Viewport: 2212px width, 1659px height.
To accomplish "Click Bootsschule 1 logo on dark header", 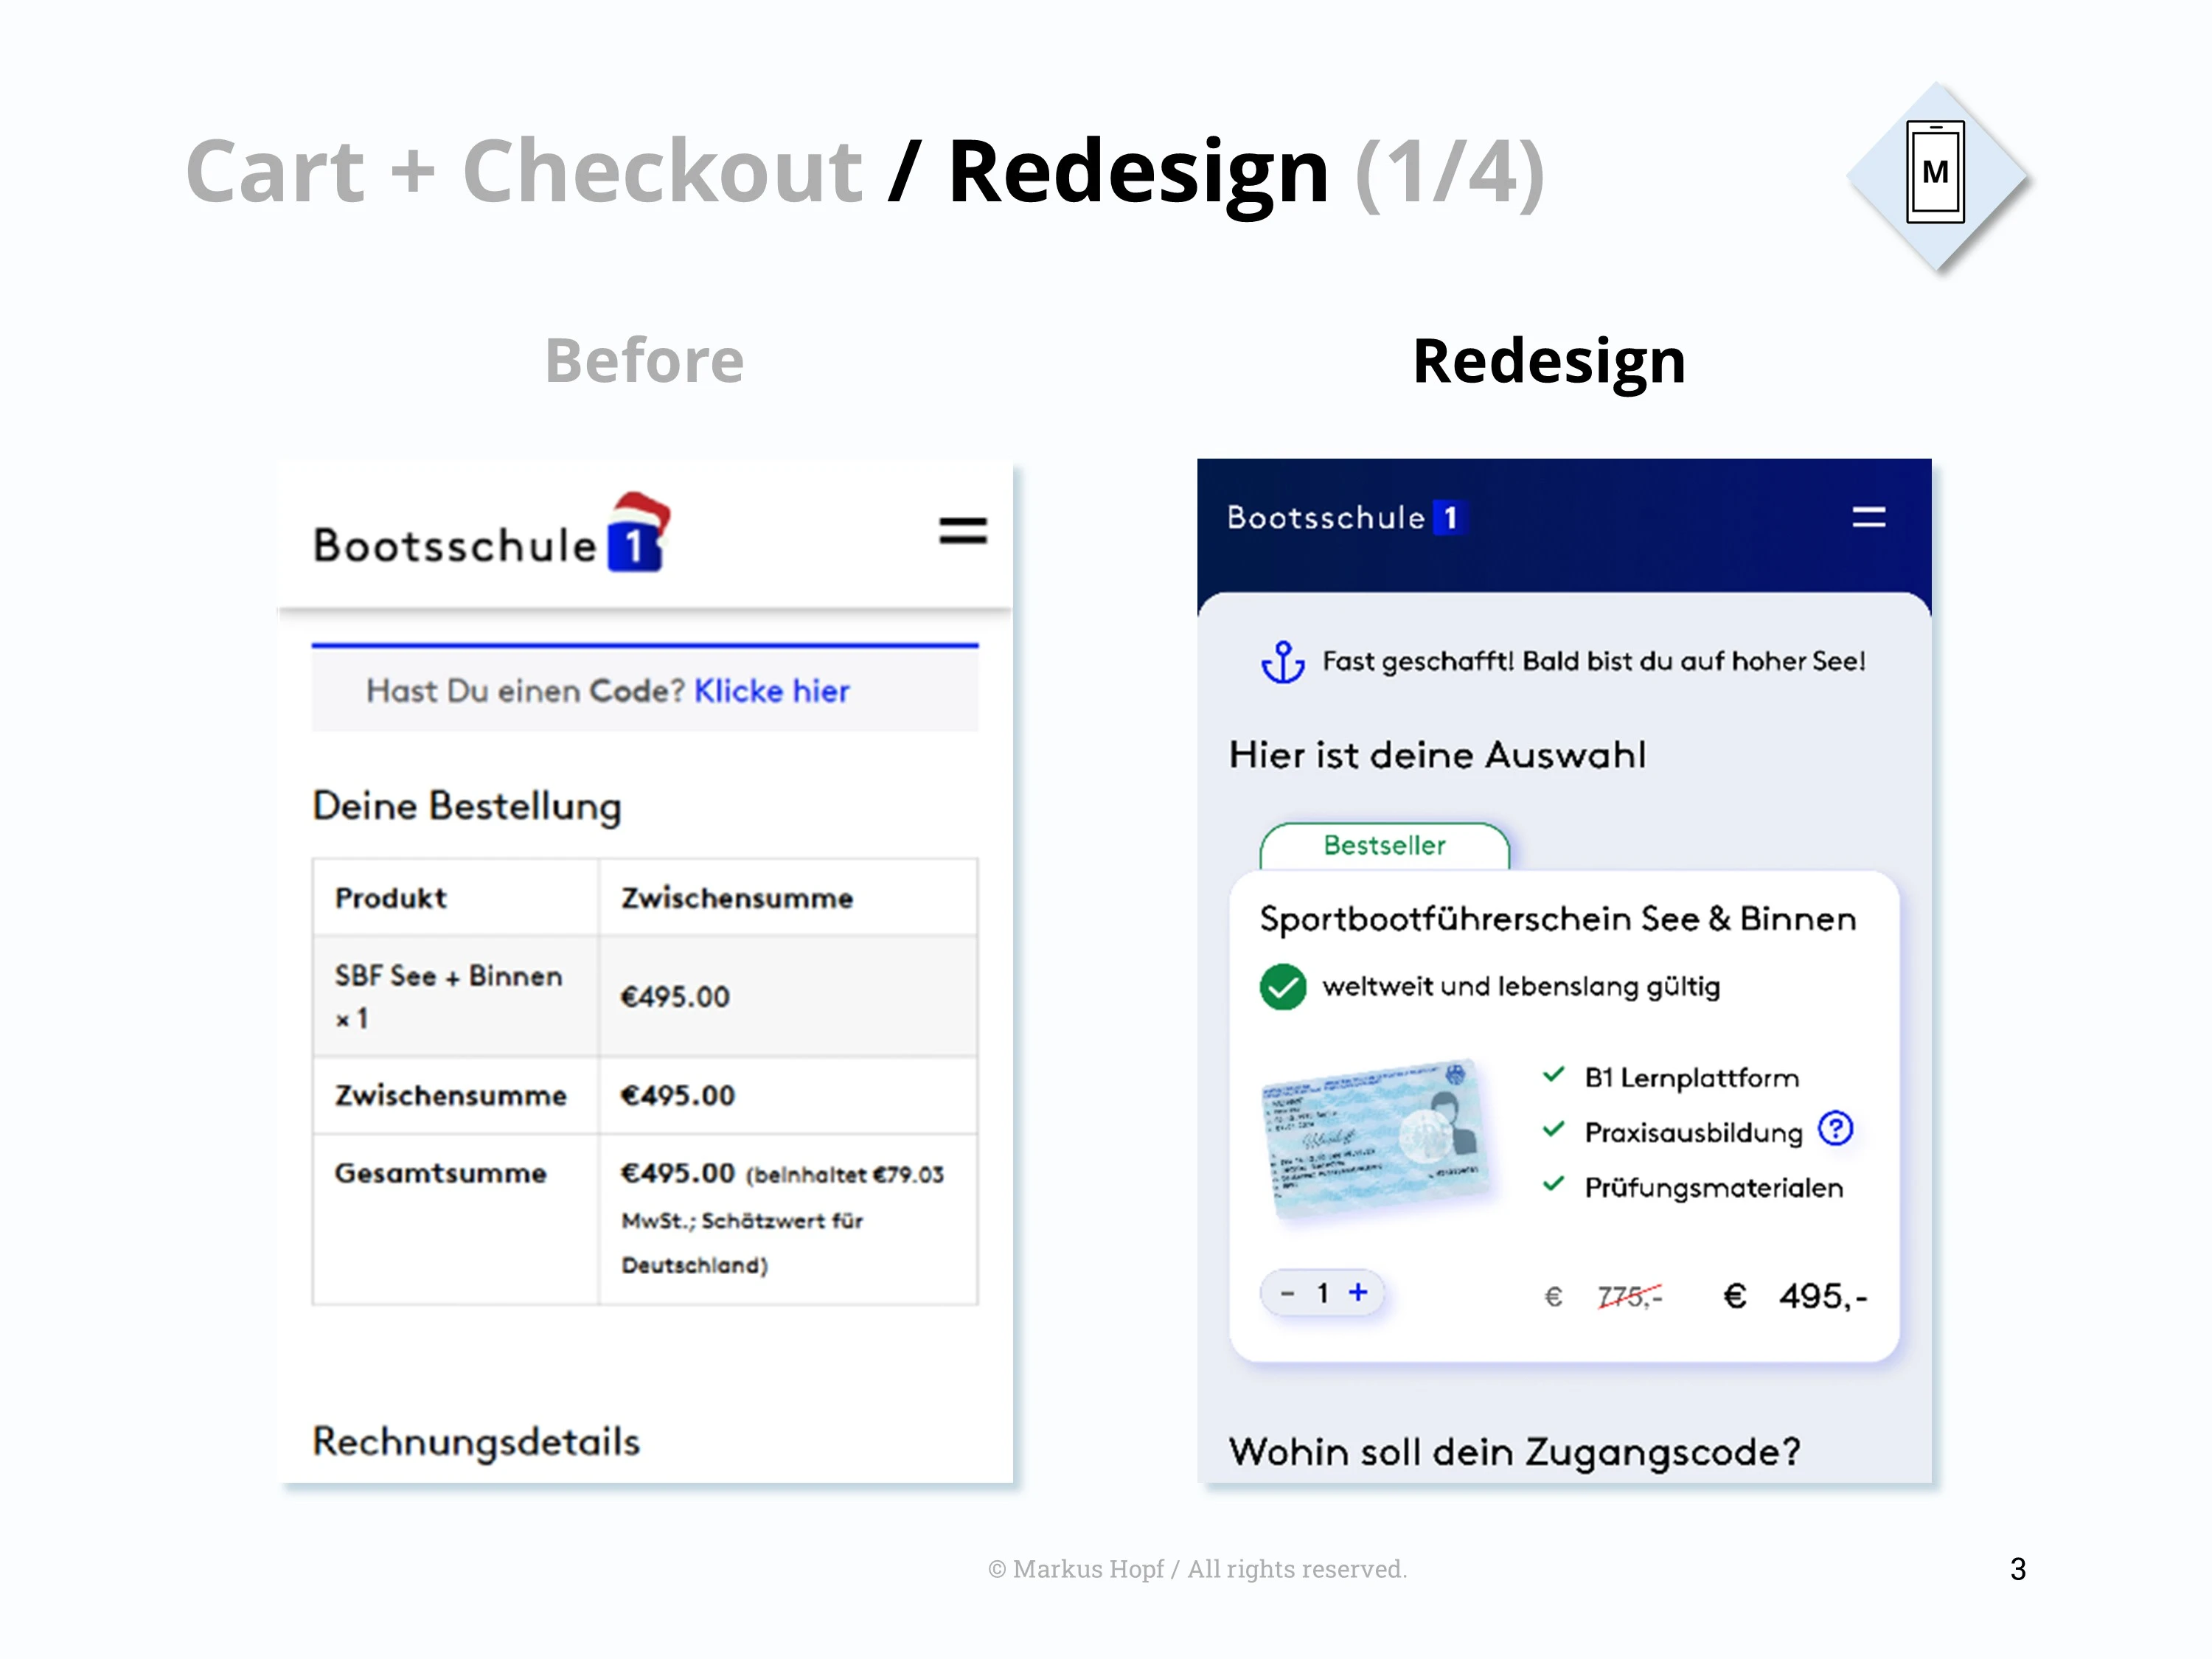I will 1346,517.
